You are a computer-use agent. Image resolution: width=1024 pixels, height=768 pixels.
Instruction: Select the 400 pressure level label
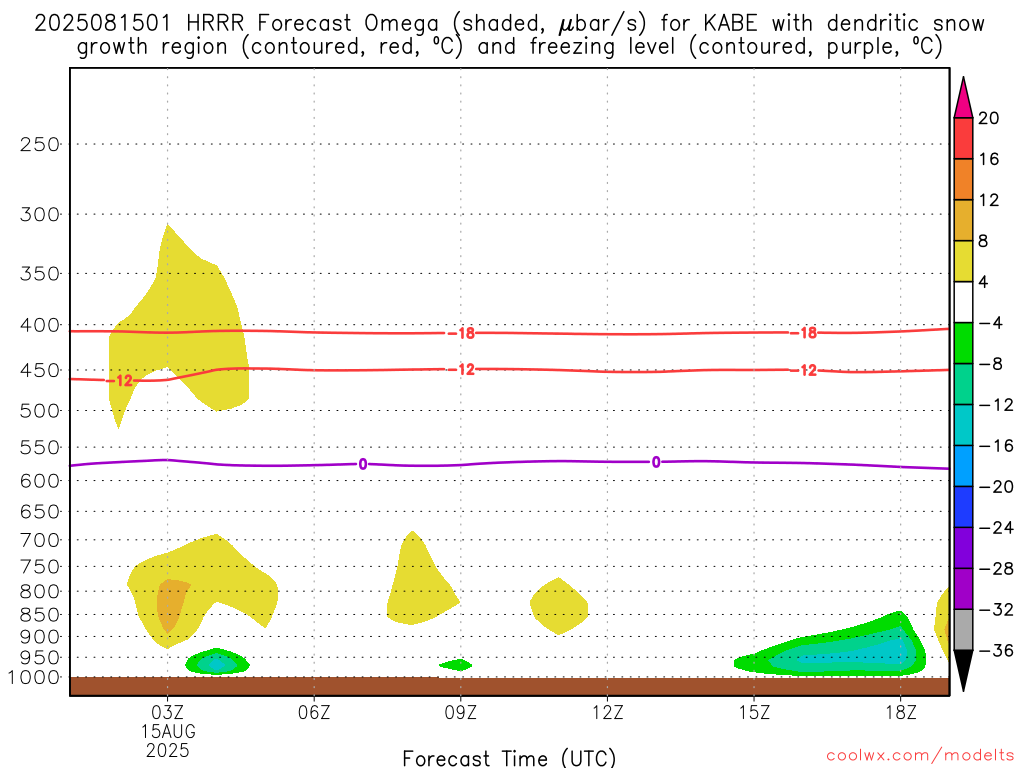click(40, 325)
